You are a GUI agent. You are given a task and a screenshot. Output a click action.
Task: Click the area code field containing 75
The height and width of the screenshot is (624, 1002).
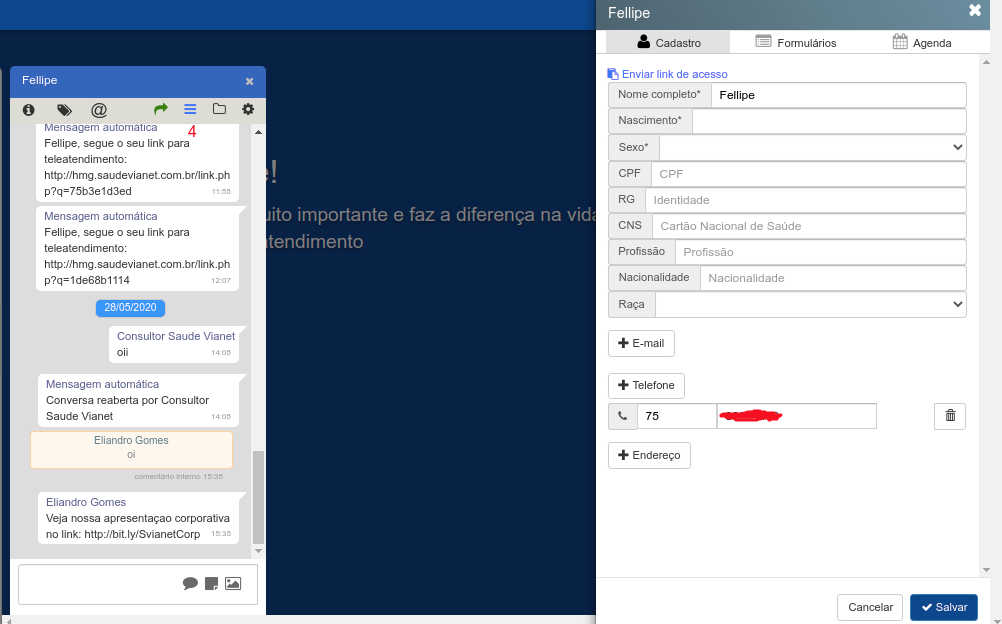click(x=677, y=416)
